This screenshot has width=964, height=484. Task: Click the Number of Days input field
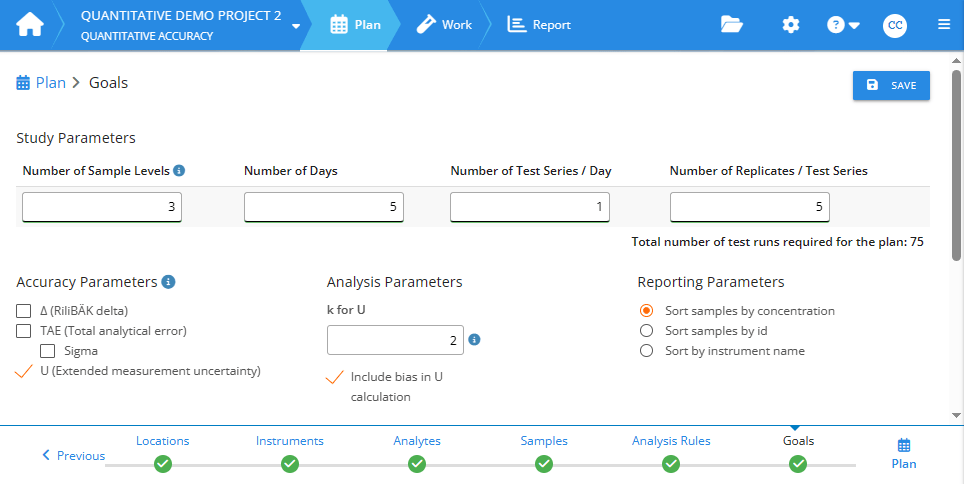[323, 207]
